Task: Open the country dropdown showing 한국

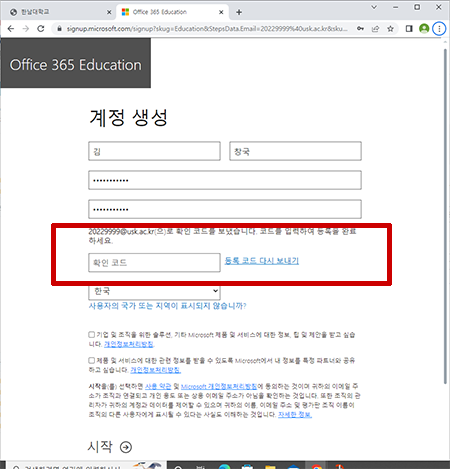Action: pos(154,292)
